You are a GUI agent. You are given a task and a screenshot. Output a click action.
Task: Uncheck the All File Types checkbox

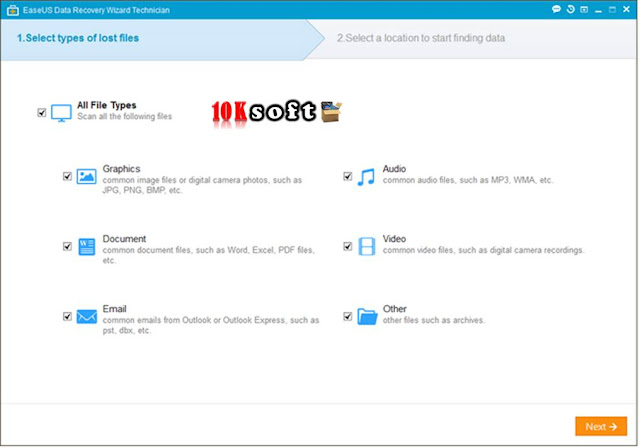(x=42, y=113)
